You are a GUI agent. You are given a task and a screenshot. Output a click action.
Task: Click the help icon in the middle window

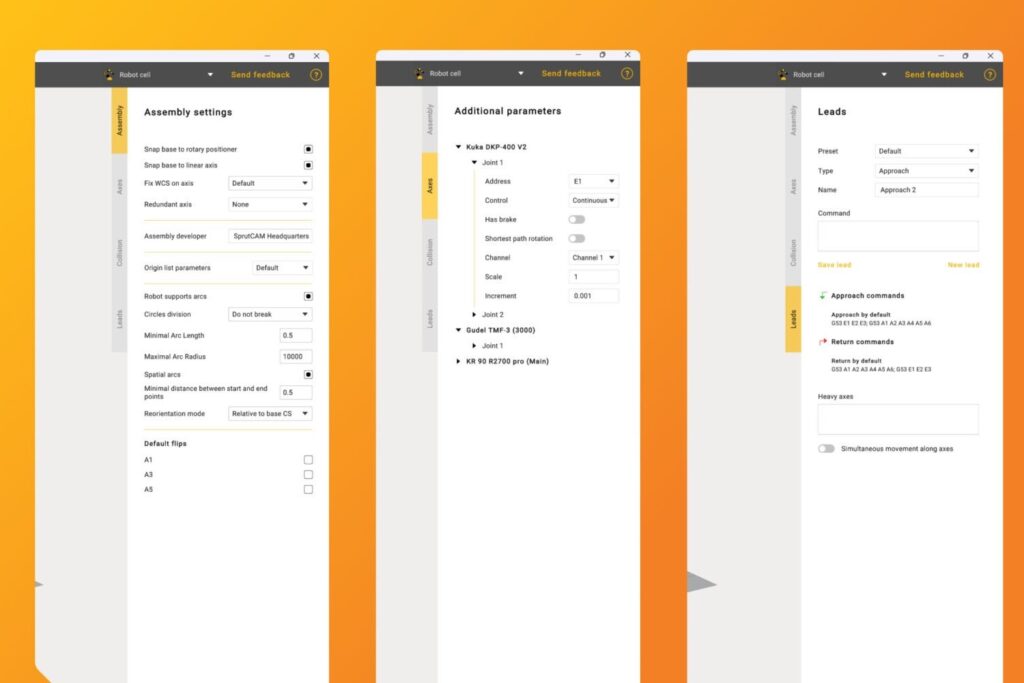[x=627, y=74]
